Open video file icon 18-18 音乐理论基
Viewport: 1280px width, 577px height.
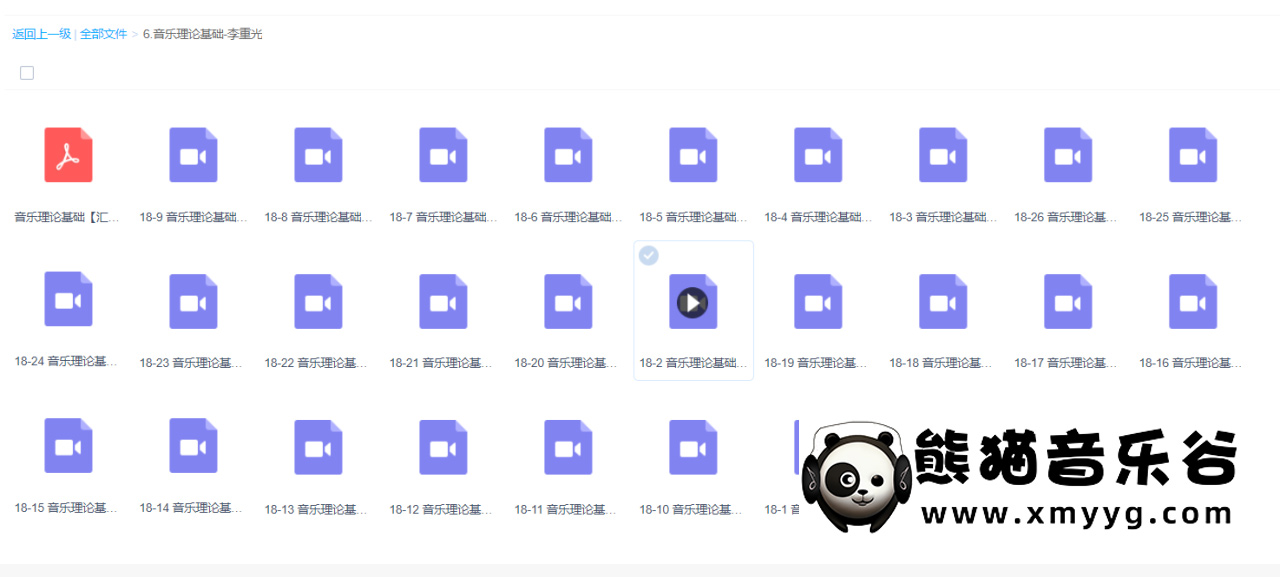[x=943, y=301]
